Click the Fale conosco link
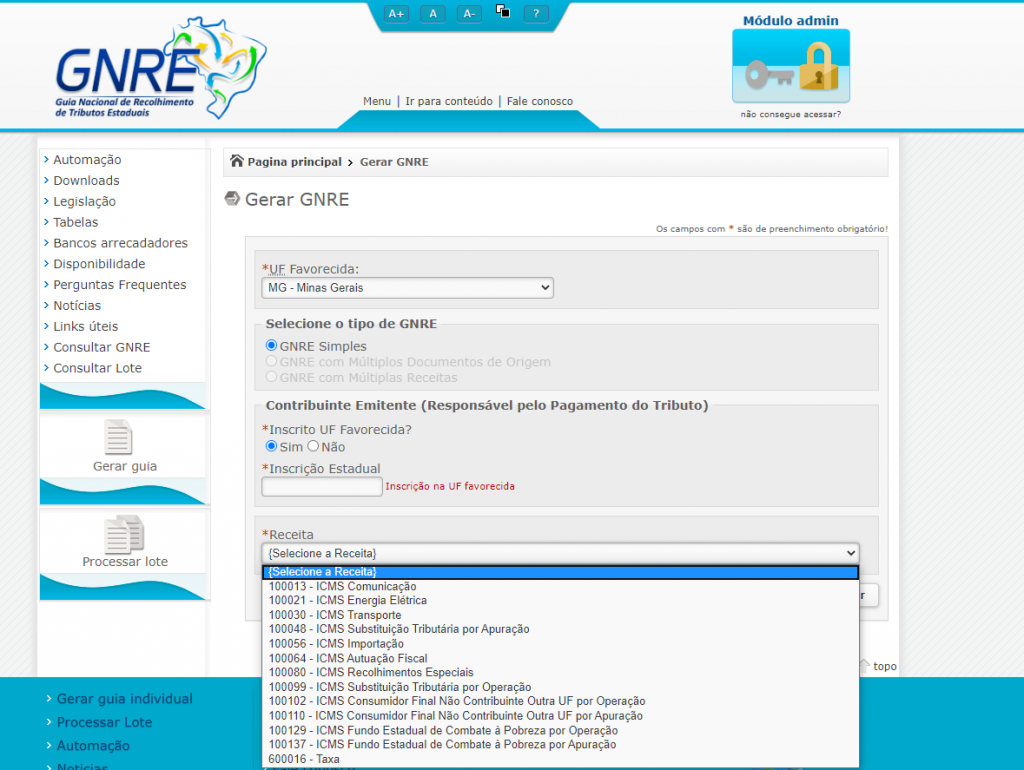Screen dimensions: 1024x770 (539, 101)
